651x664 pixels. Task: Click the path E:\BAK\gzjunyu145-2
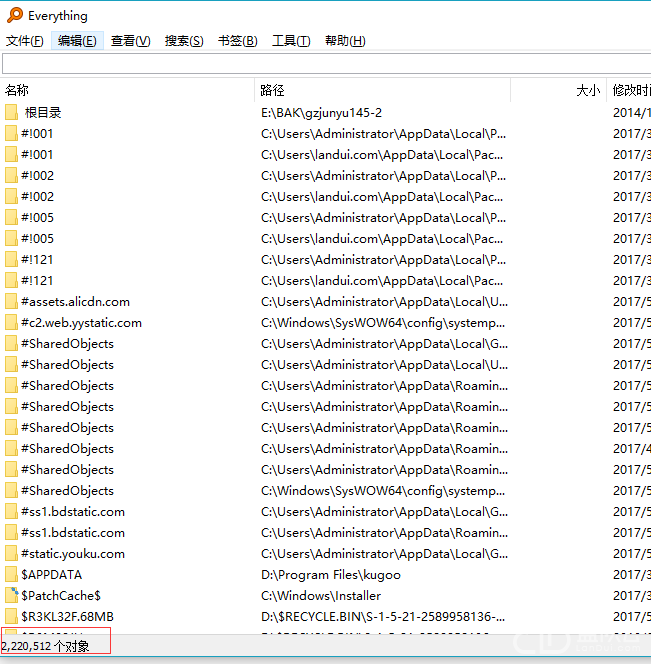(x=321, y=113)
